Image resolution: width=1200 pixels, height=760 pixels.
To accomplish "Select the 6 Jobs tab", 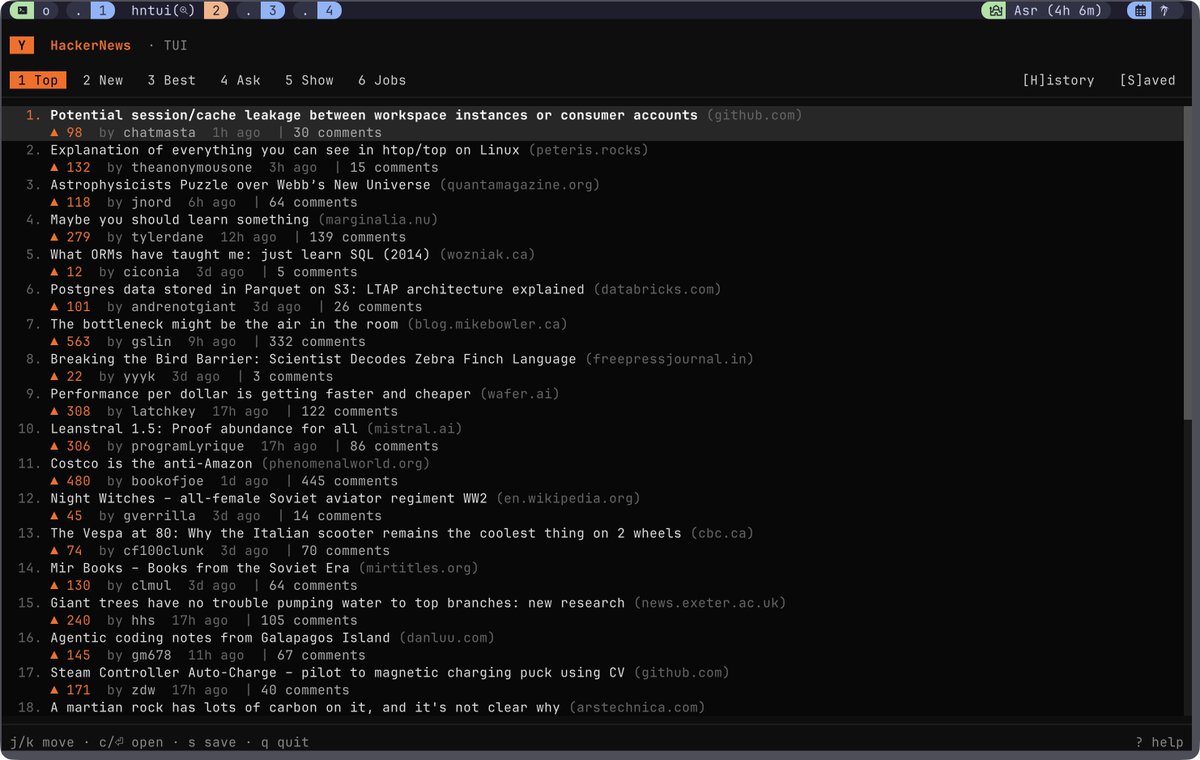I will click(382, 80).
